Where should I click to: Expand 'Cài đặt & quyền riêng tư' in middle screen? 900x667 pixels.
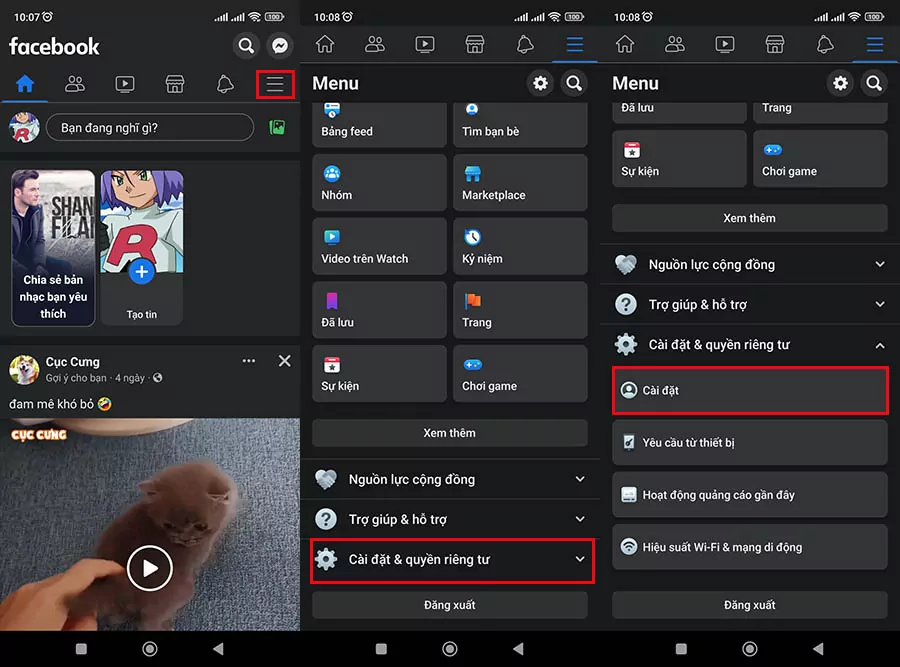[x=452, y=560]
